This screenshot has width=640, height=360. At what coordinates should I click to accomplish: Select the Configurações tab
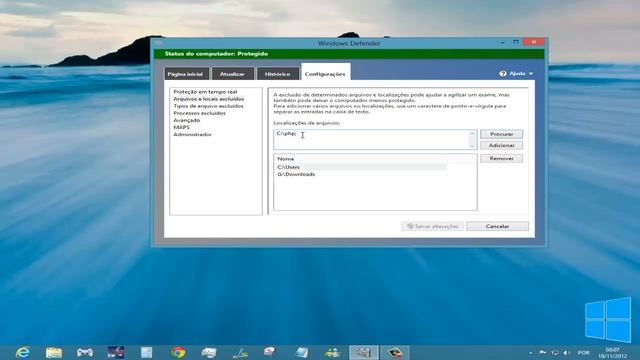[325, 73]
